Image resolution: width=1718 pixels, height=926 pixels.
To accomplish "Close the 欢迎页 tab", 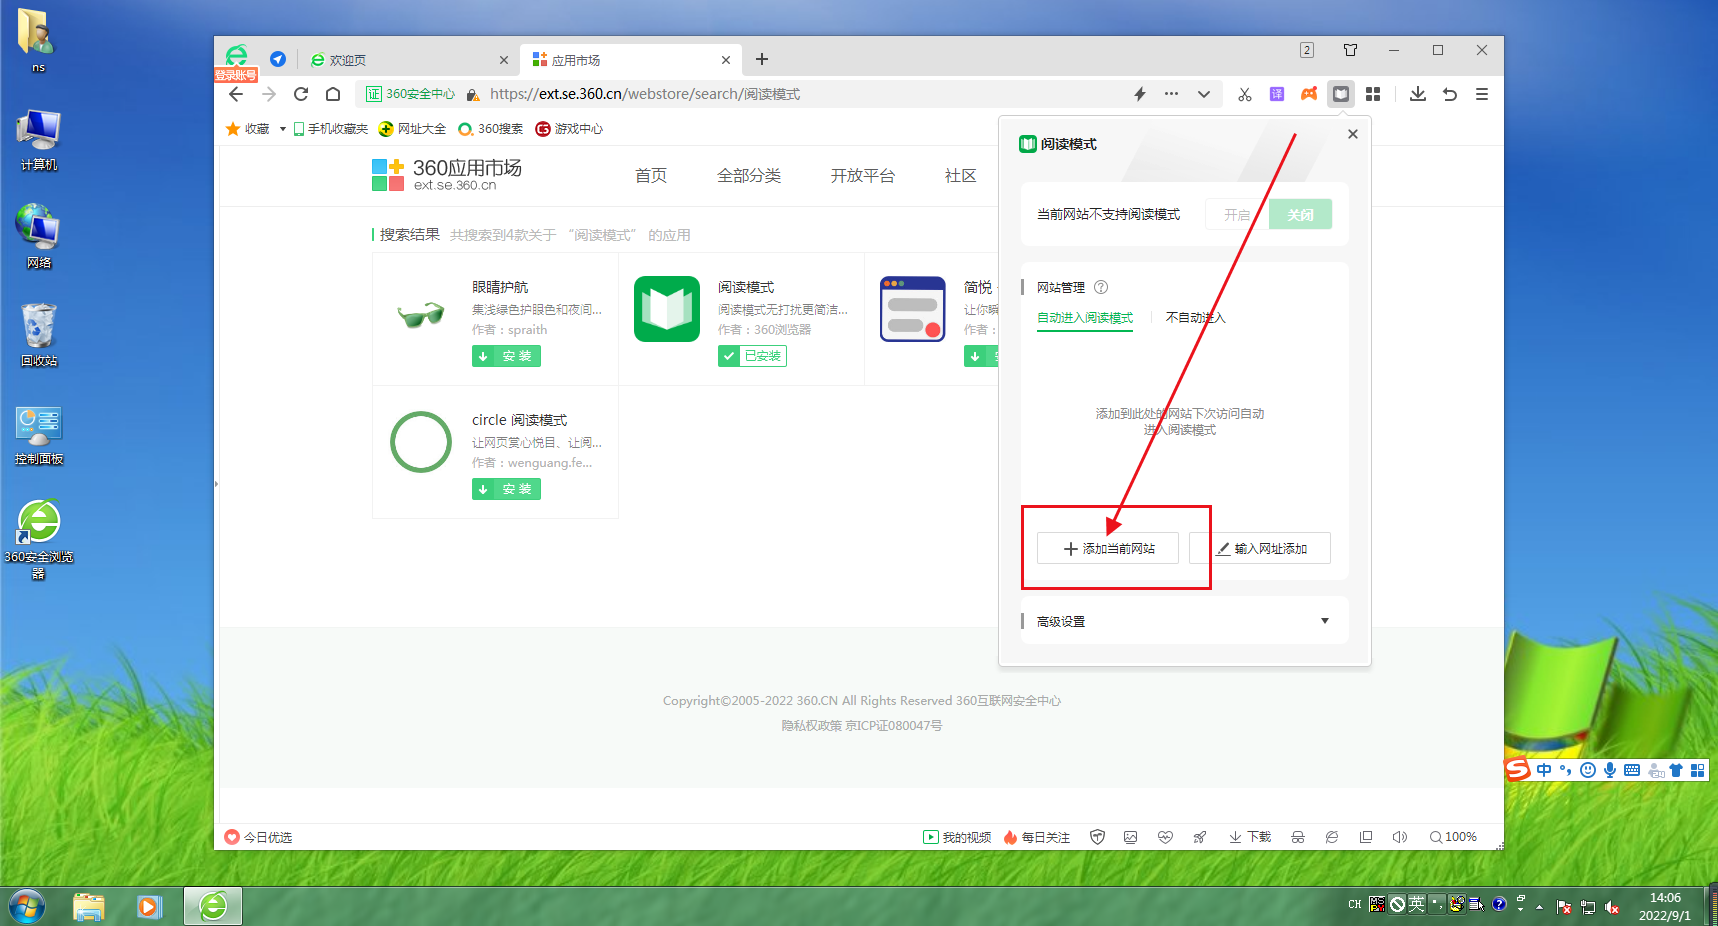I will coord(504,60).
